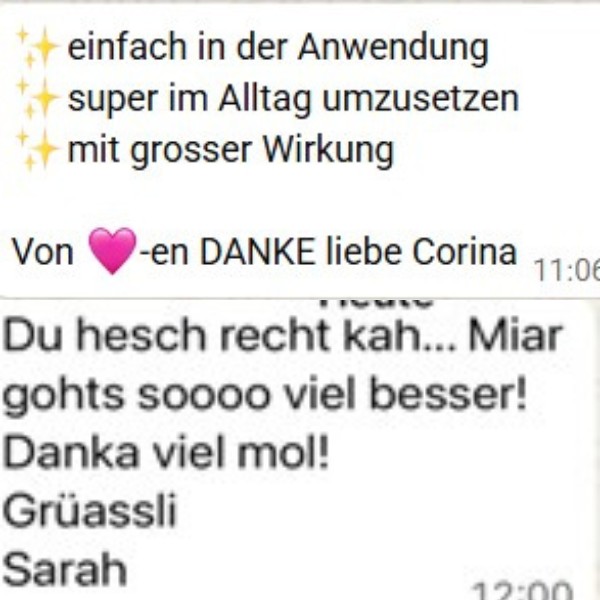Click the word 'Miar' in the lower message
The height and width of the screenshot is (600, 600).
tap(515, 336)
